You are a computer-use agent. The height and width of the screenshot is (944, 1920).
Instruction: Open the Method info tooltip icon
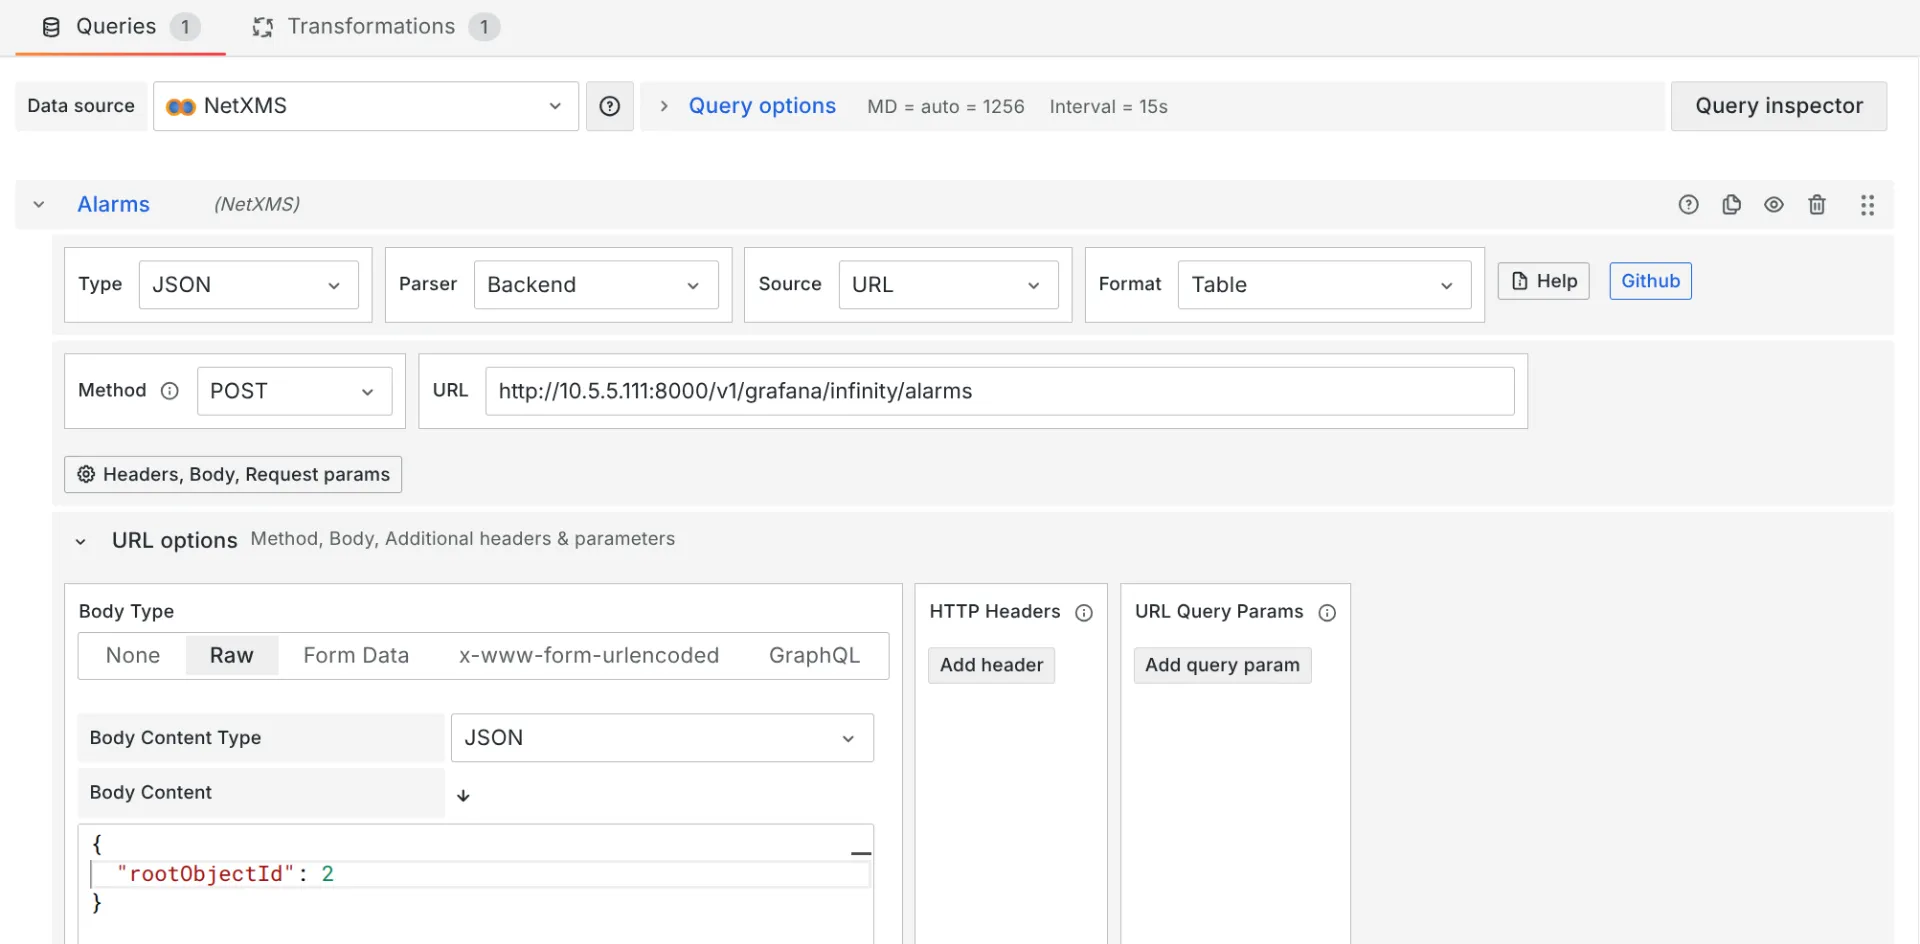pyautogui.click(x=170, y=391)
